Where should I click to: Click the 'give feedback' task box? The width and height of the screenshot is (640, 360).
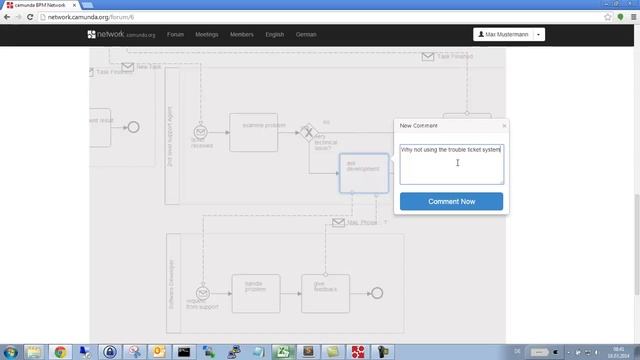325,293
